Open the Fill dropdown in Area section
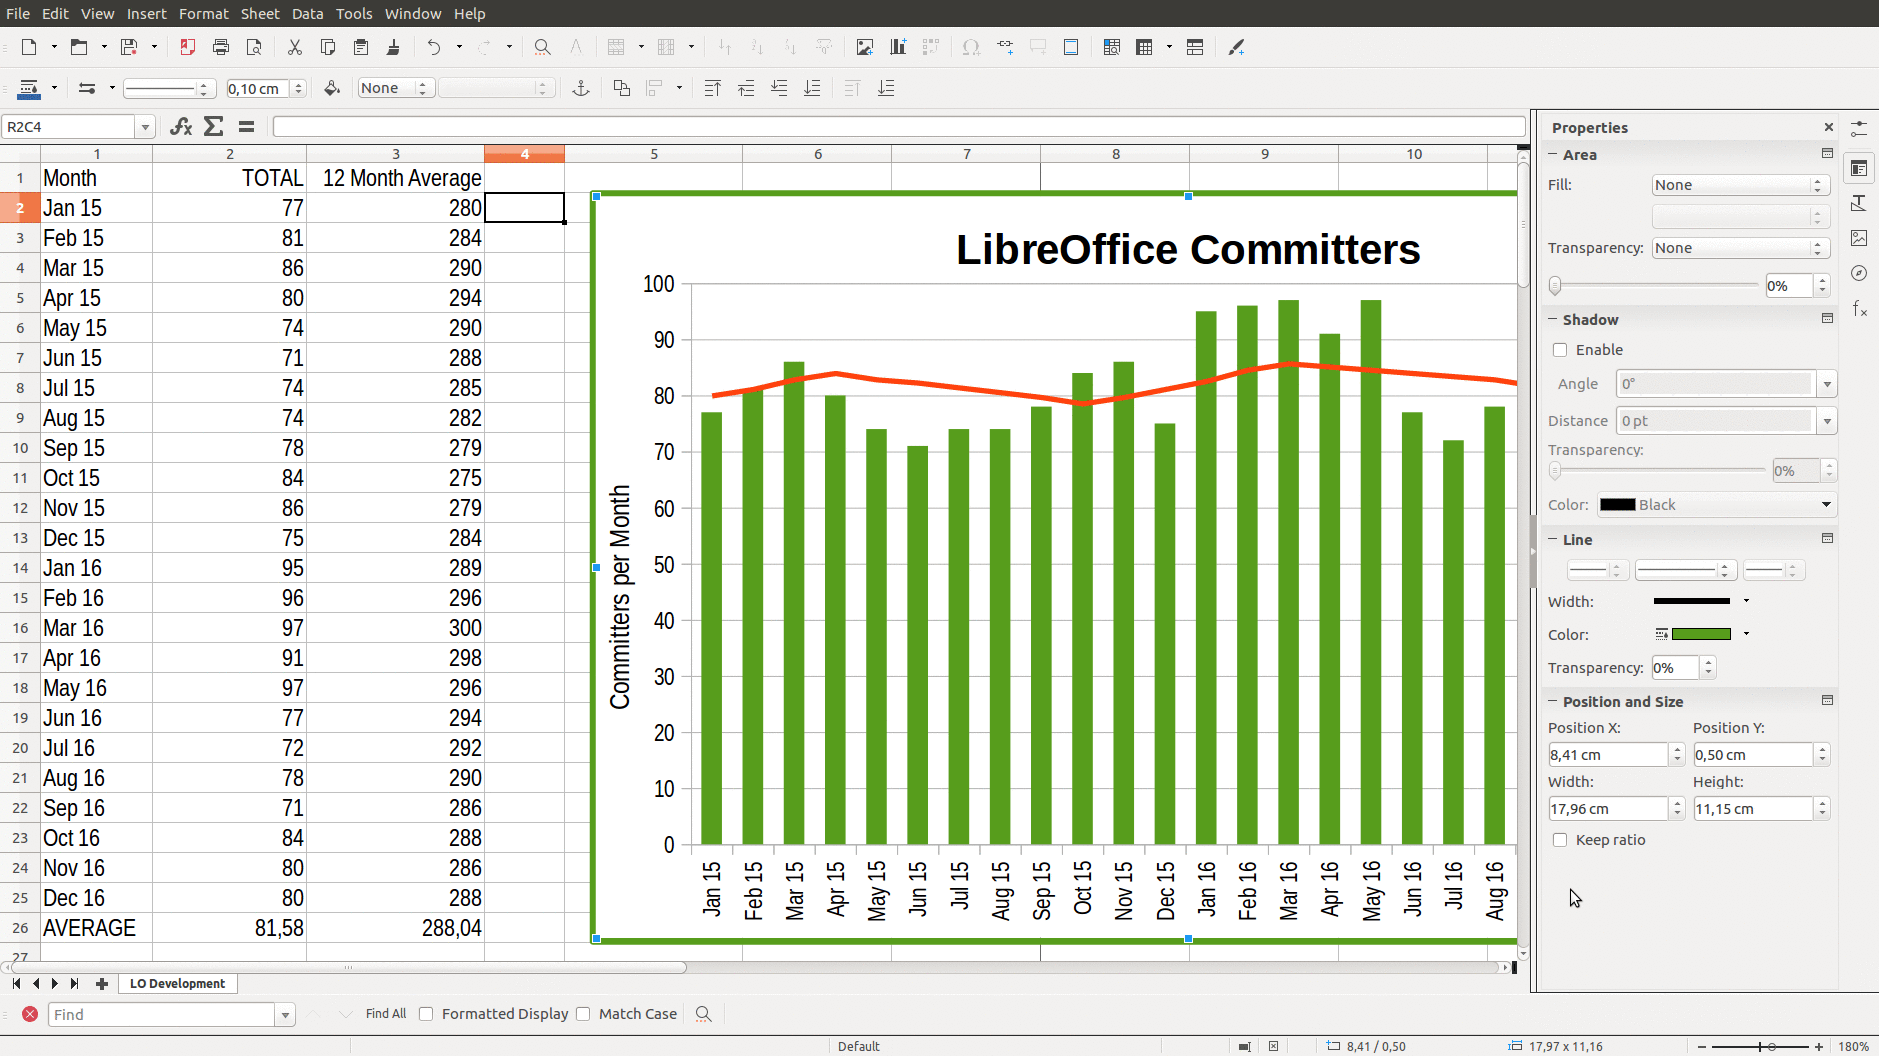This screenshot has height=1056, width=1879. point(1740,185)
